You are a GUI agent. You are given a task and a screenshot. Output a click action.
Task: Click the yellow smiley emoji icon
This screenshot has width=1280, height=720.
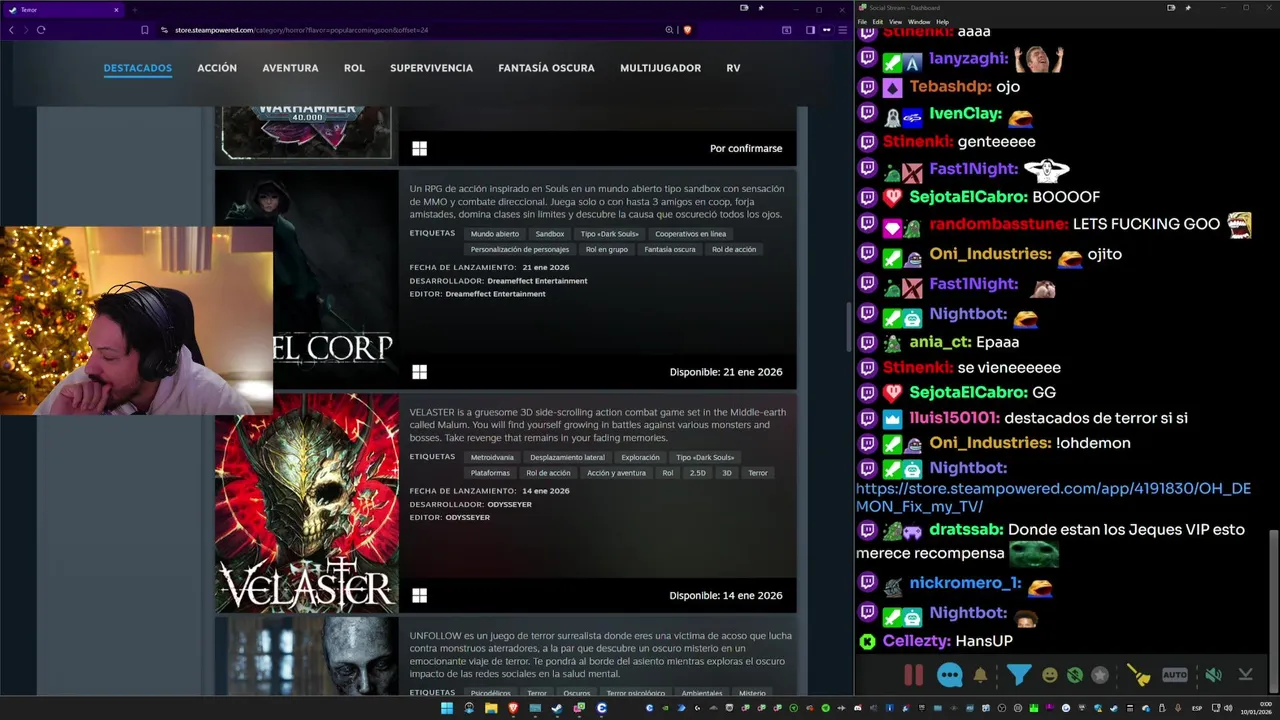(x=1049, y=675)
